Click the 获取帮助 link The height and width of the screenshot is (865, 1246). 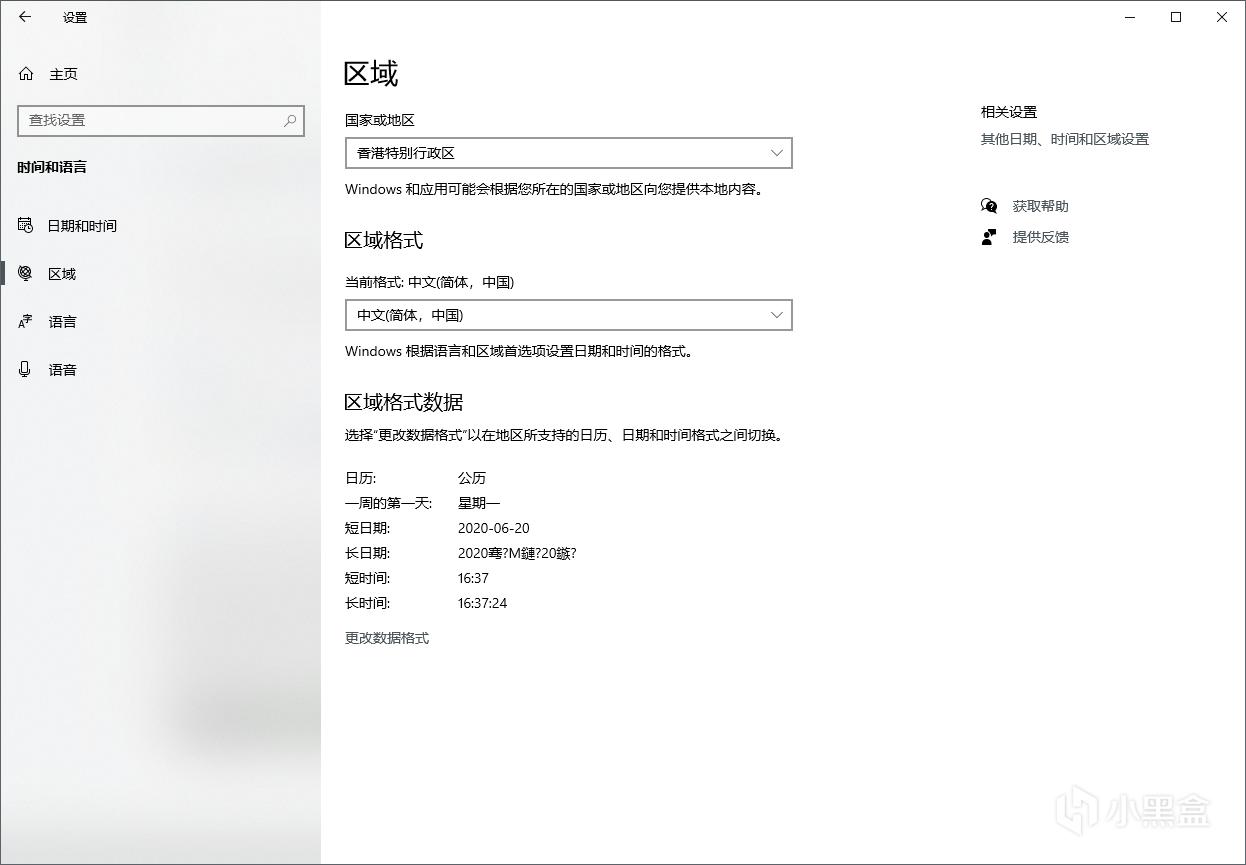click(x=1041, y=206)
